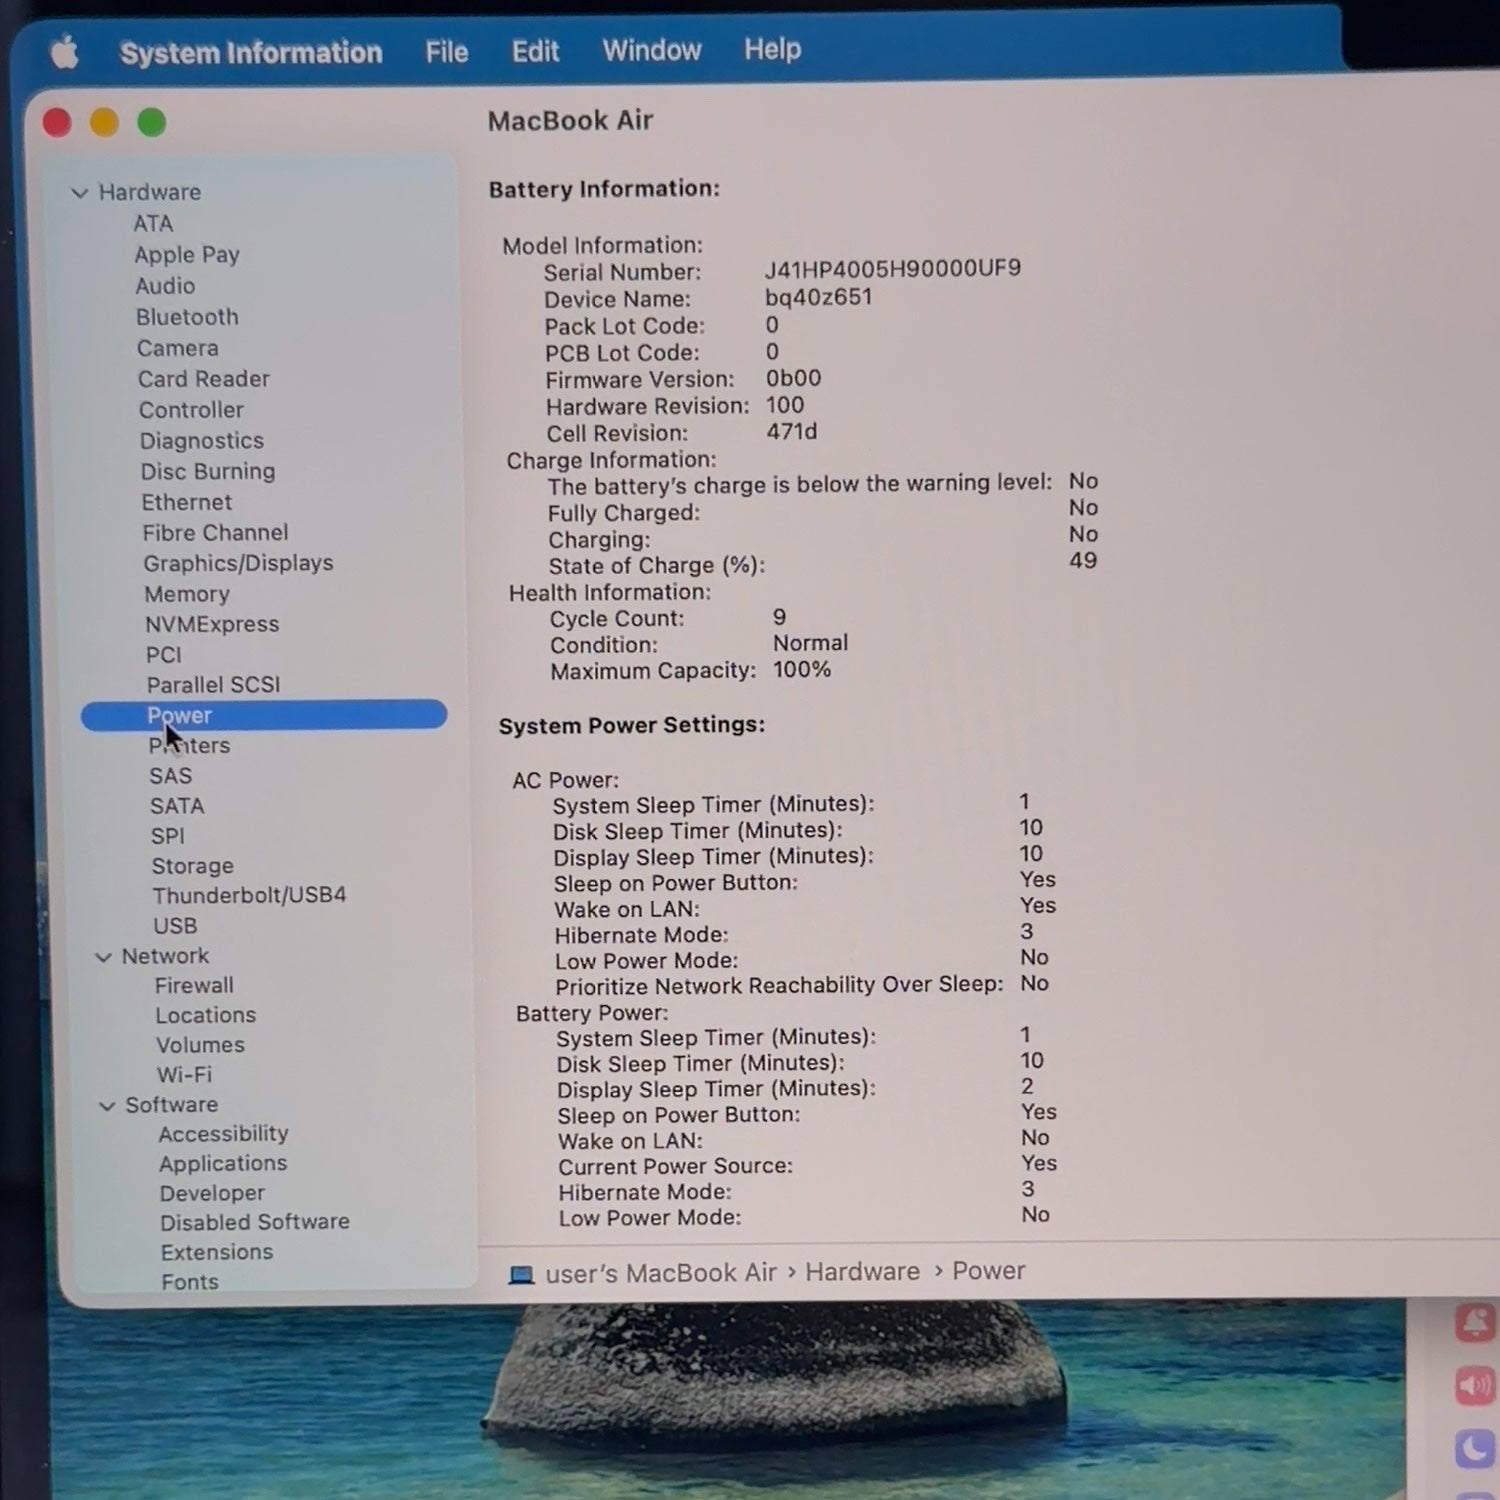Select SATA in the sidebar

click(177, 806)
